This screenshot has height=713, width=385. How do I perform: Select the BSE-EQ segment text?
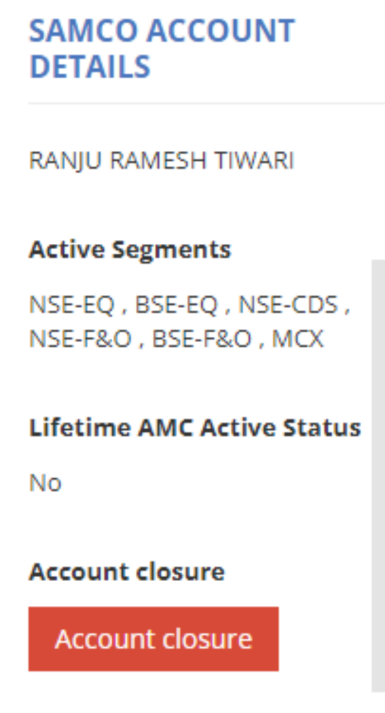pos(176,304)
